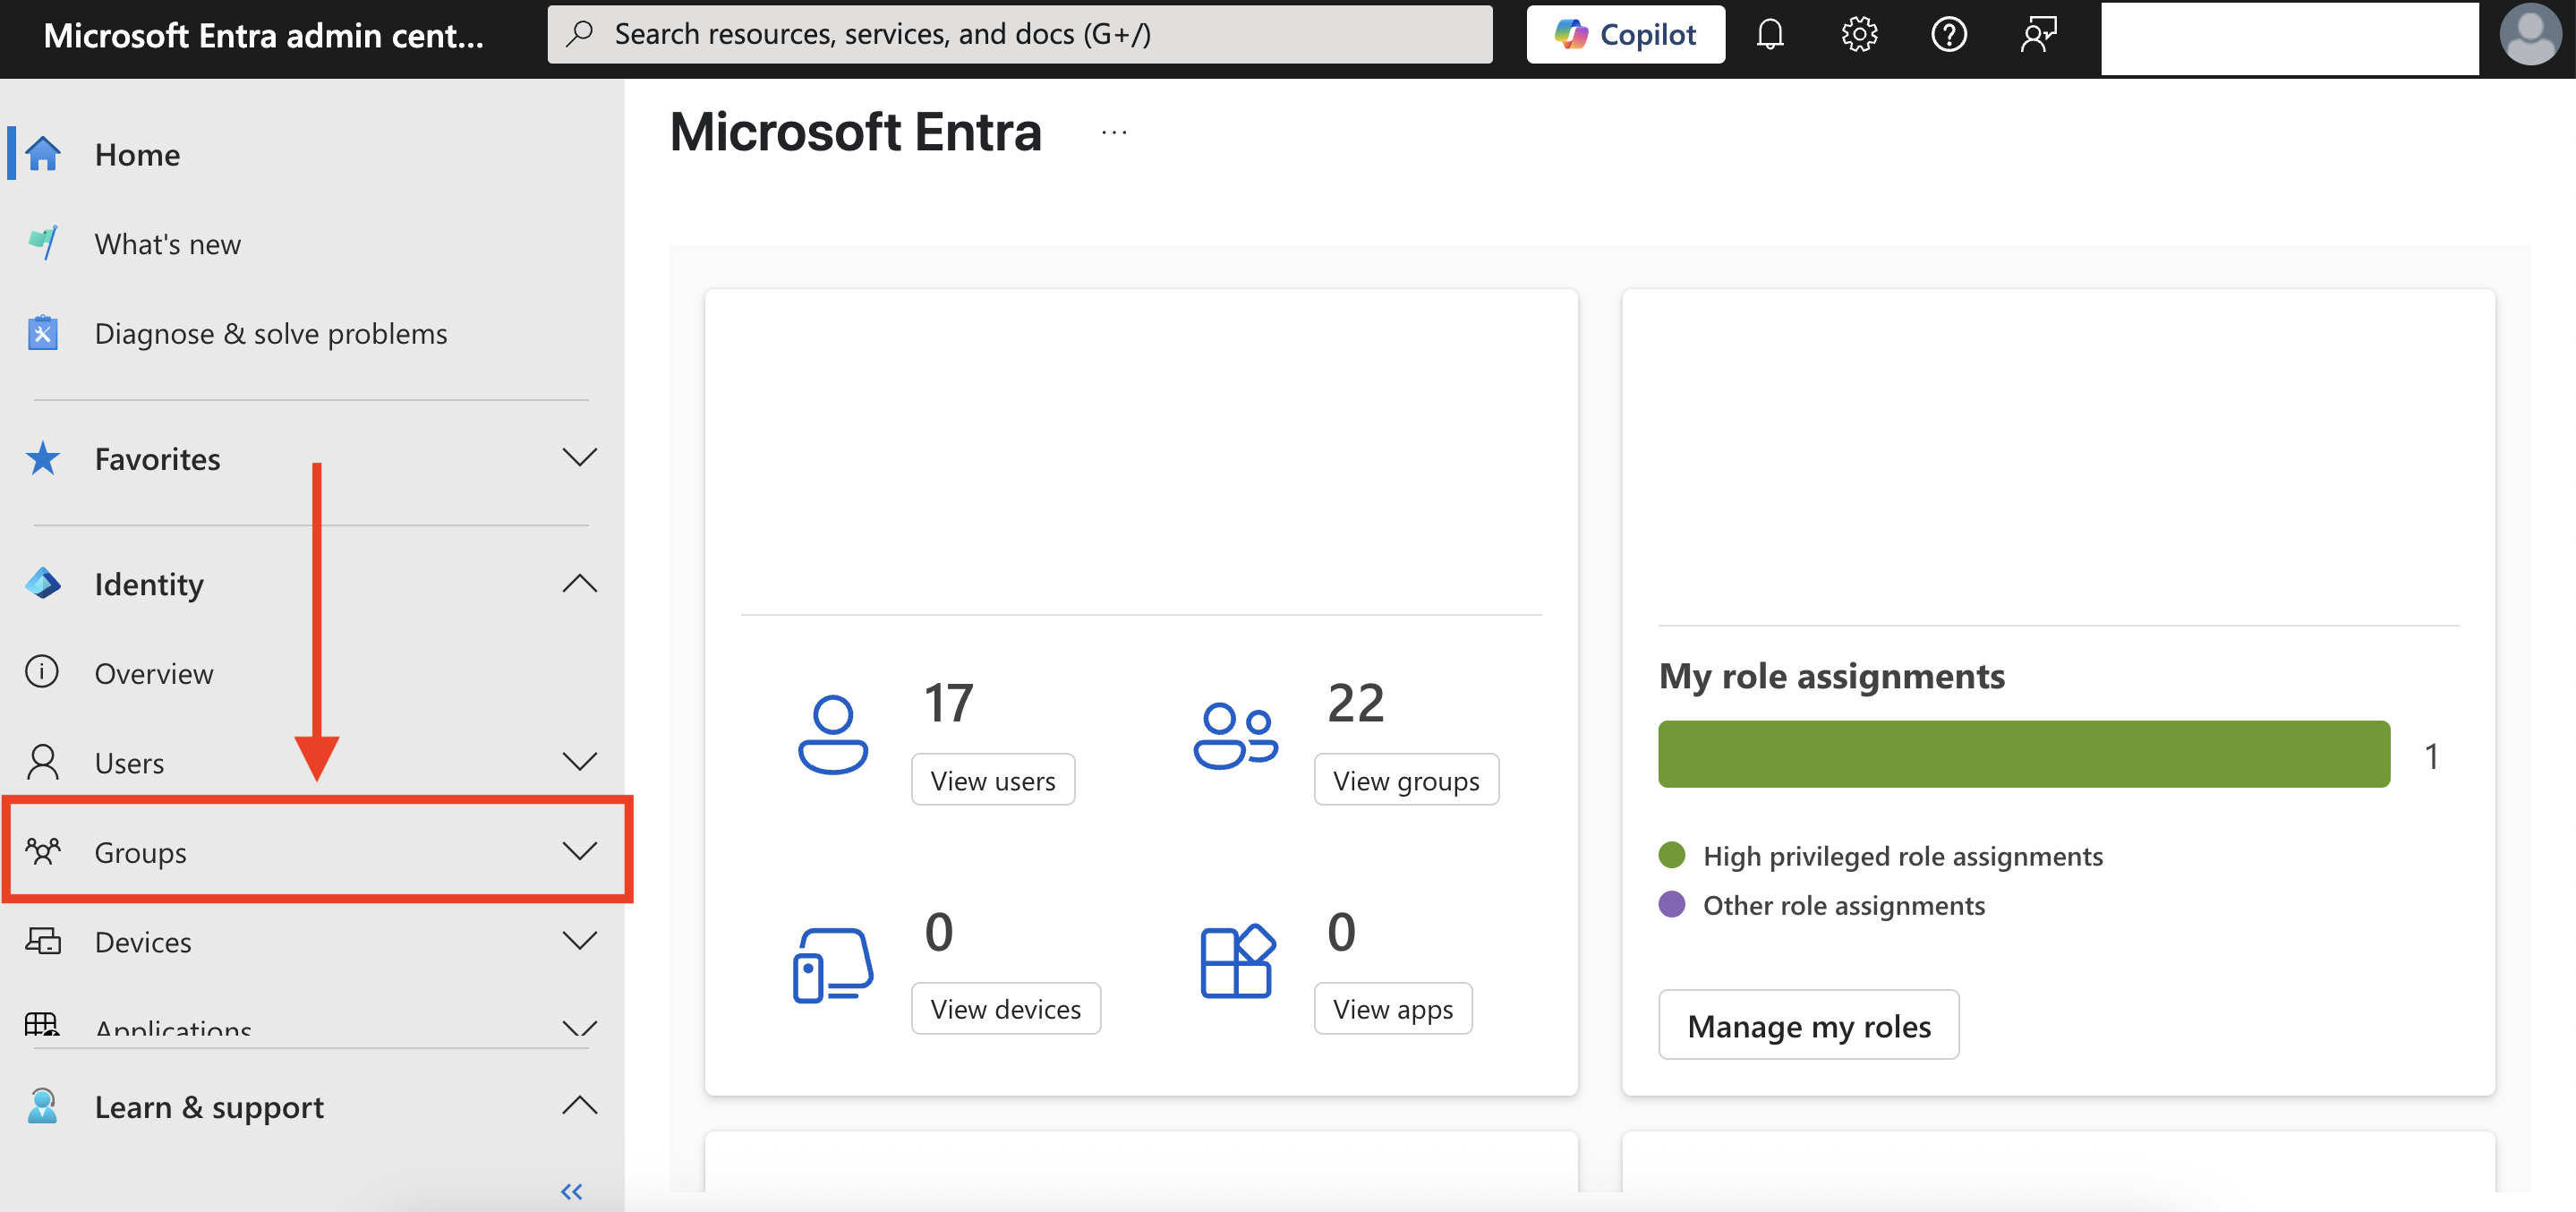Open the Settings gear icon
The image size is (2576, 1212).
(x=1858, y=35)
